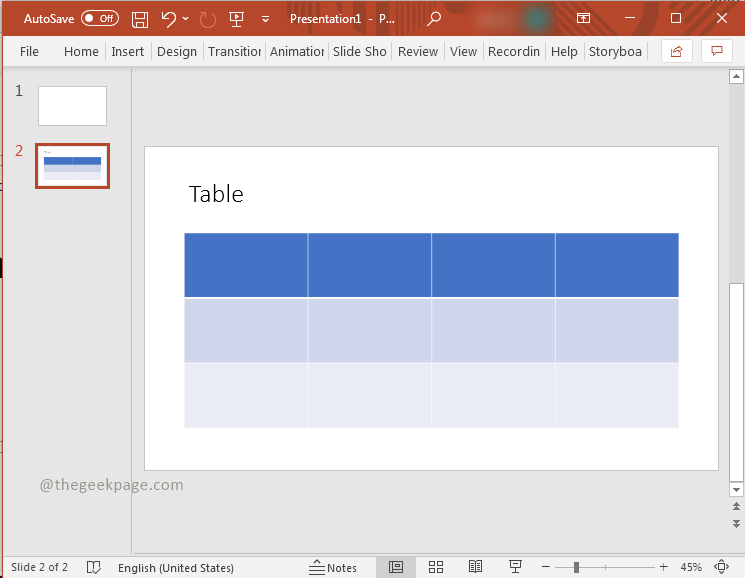Select slide 1 thumbnail

[x=72, y=106]
